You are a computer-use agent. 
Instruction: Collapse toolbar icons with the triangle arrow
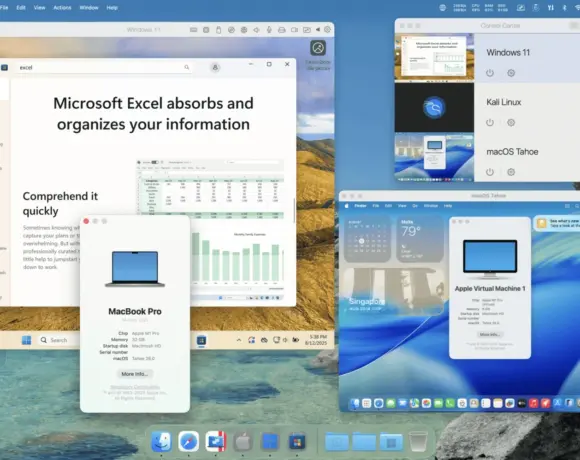click(318, 30)
